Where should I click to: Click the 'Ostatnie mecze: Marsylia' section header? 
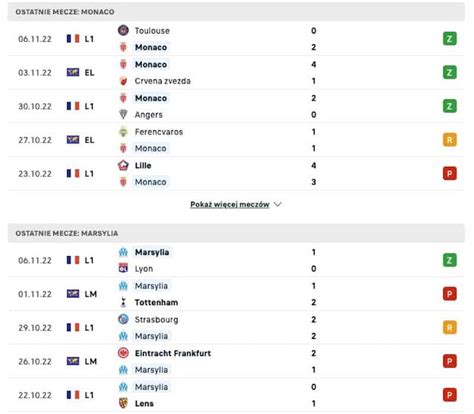coord(236,233)
